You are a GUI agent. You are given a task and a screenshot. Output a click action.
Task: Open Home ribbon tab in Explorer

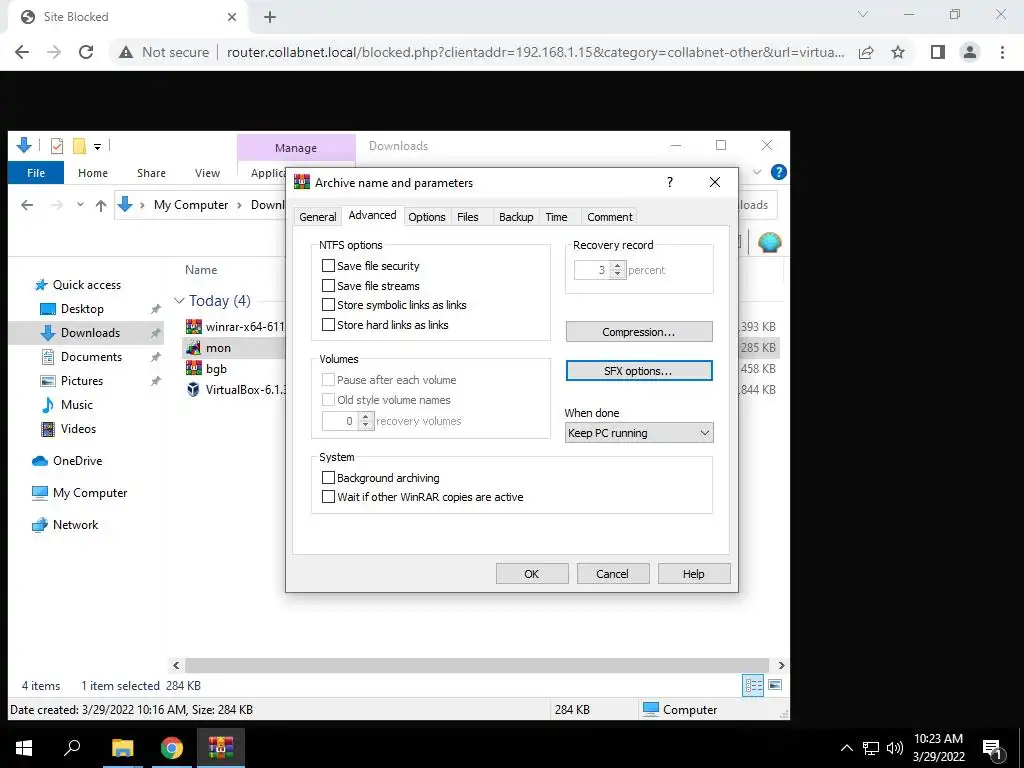[x=93, y=173]
